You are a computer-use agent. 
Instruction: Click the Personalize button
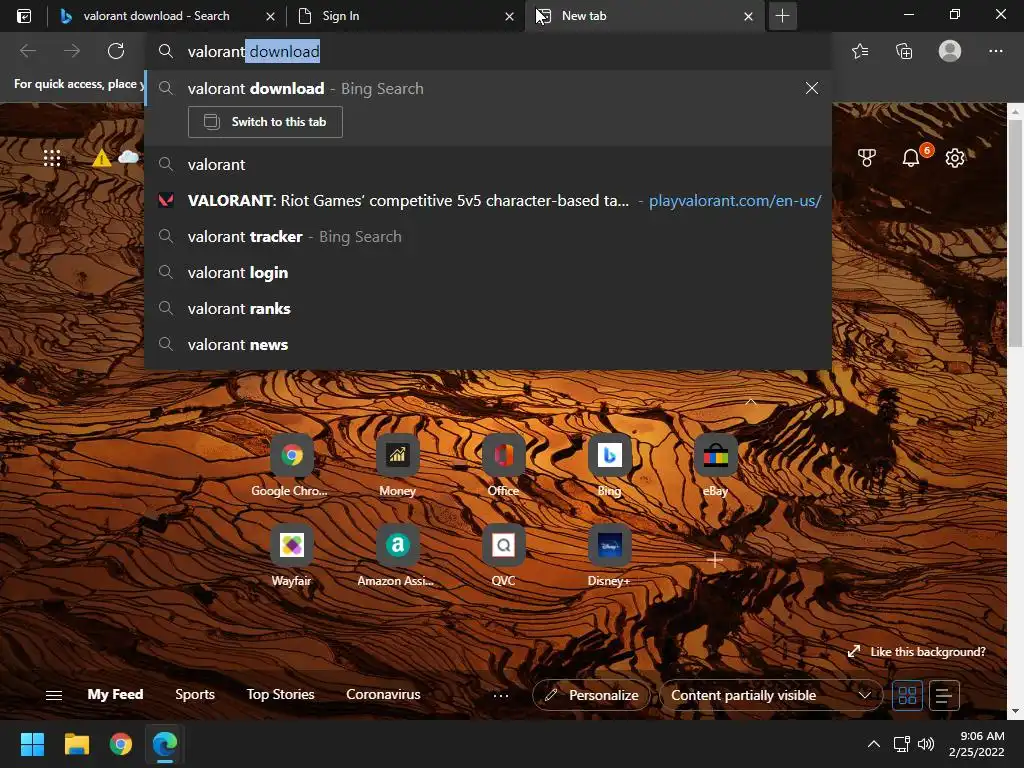[591, 695]
